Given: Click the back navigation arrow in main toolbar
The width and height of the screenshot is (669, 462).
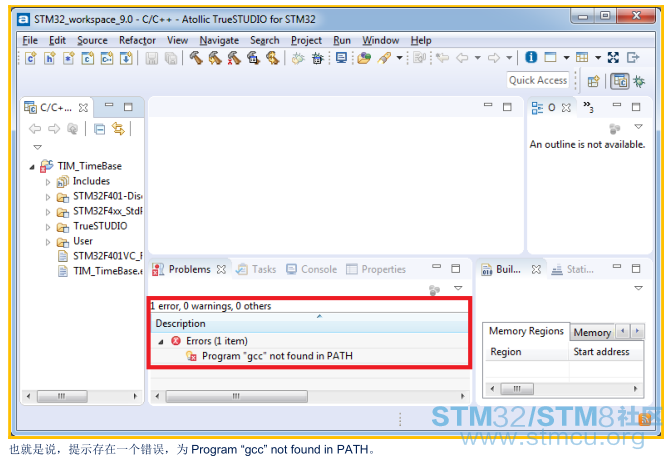Looking at the screenshot, I should click(x=462, y=58).
